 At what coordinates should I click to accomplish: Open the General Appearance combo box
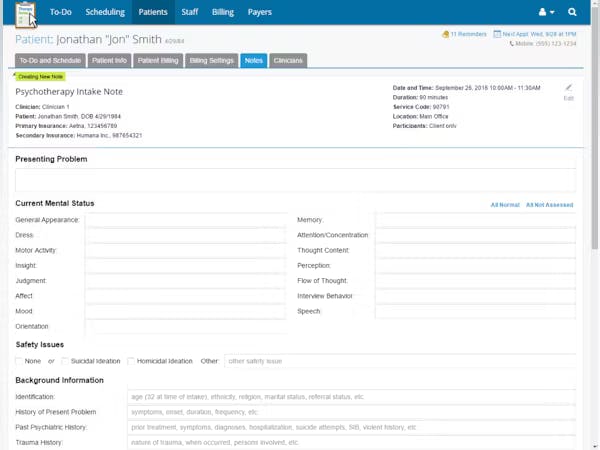pyautogui.click(x=185, y=220)
